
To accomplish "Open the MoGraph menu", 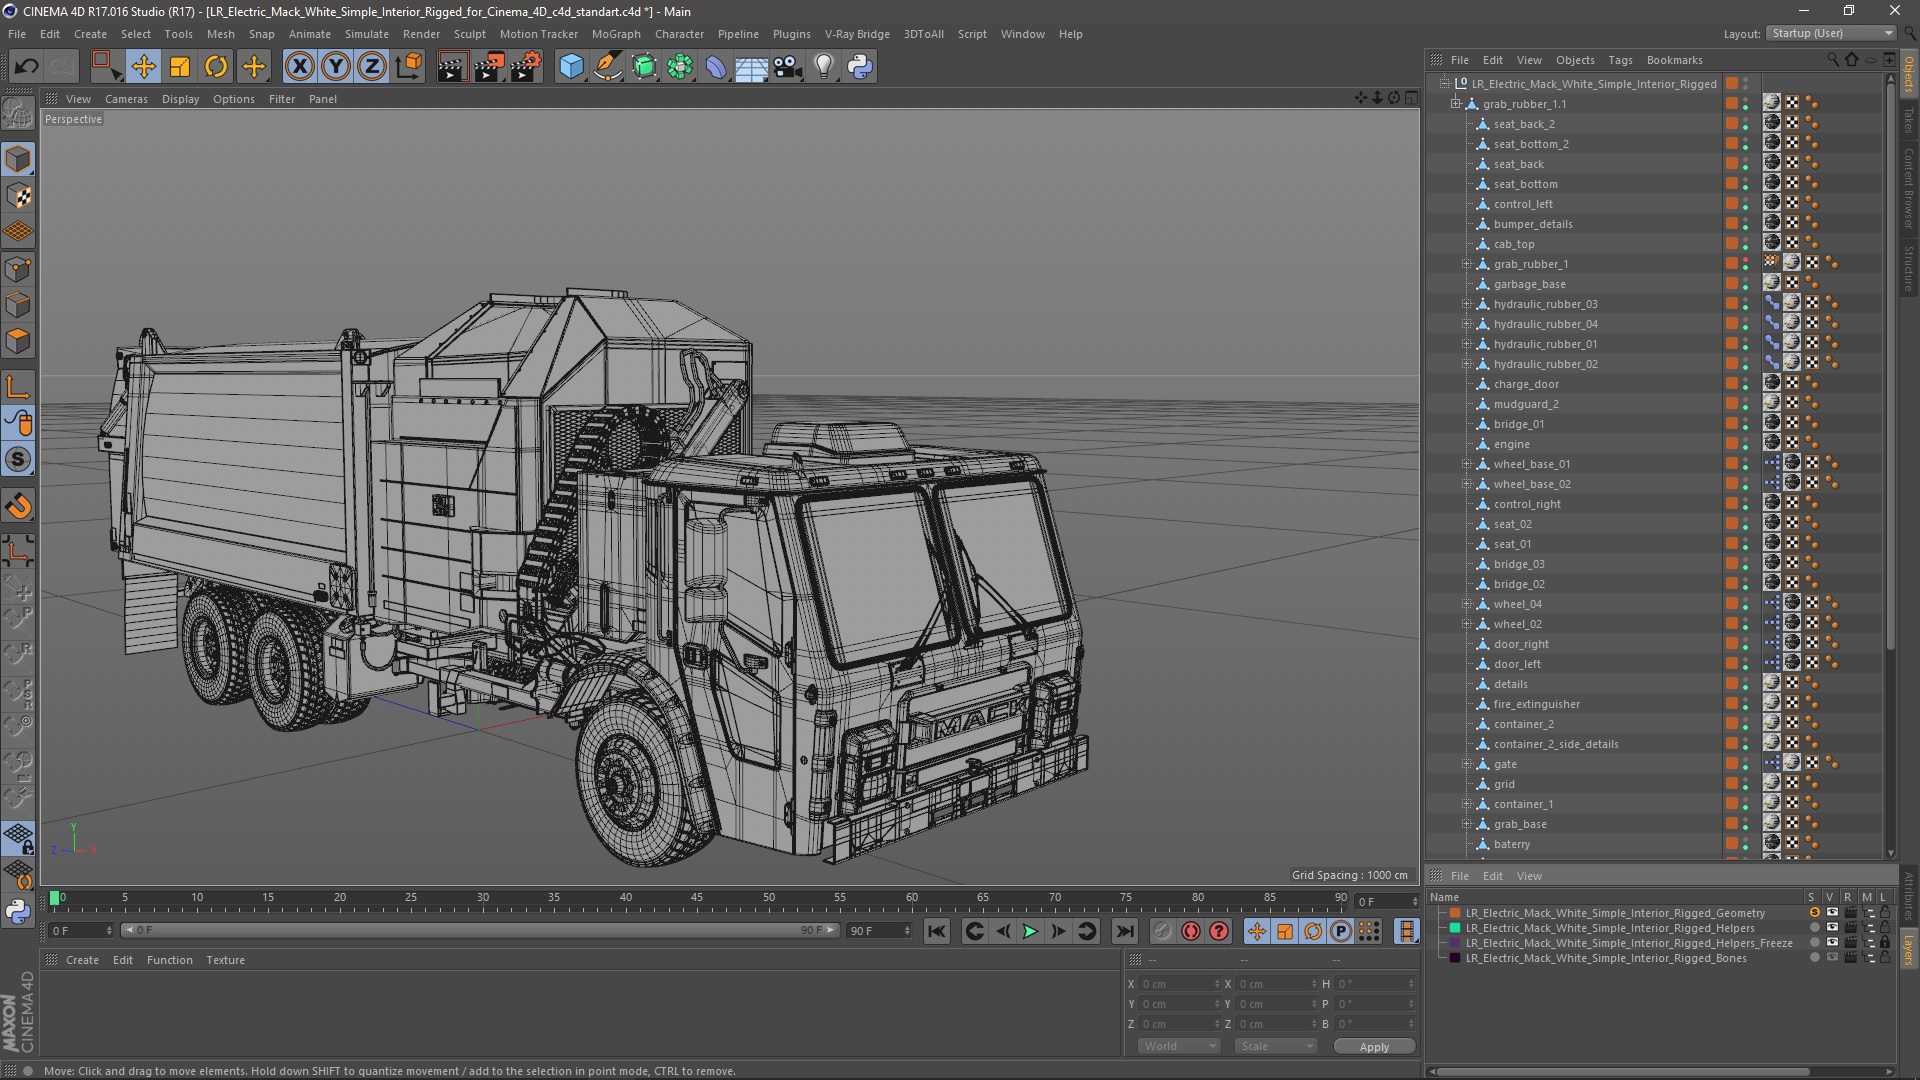I will click(615, 34).
